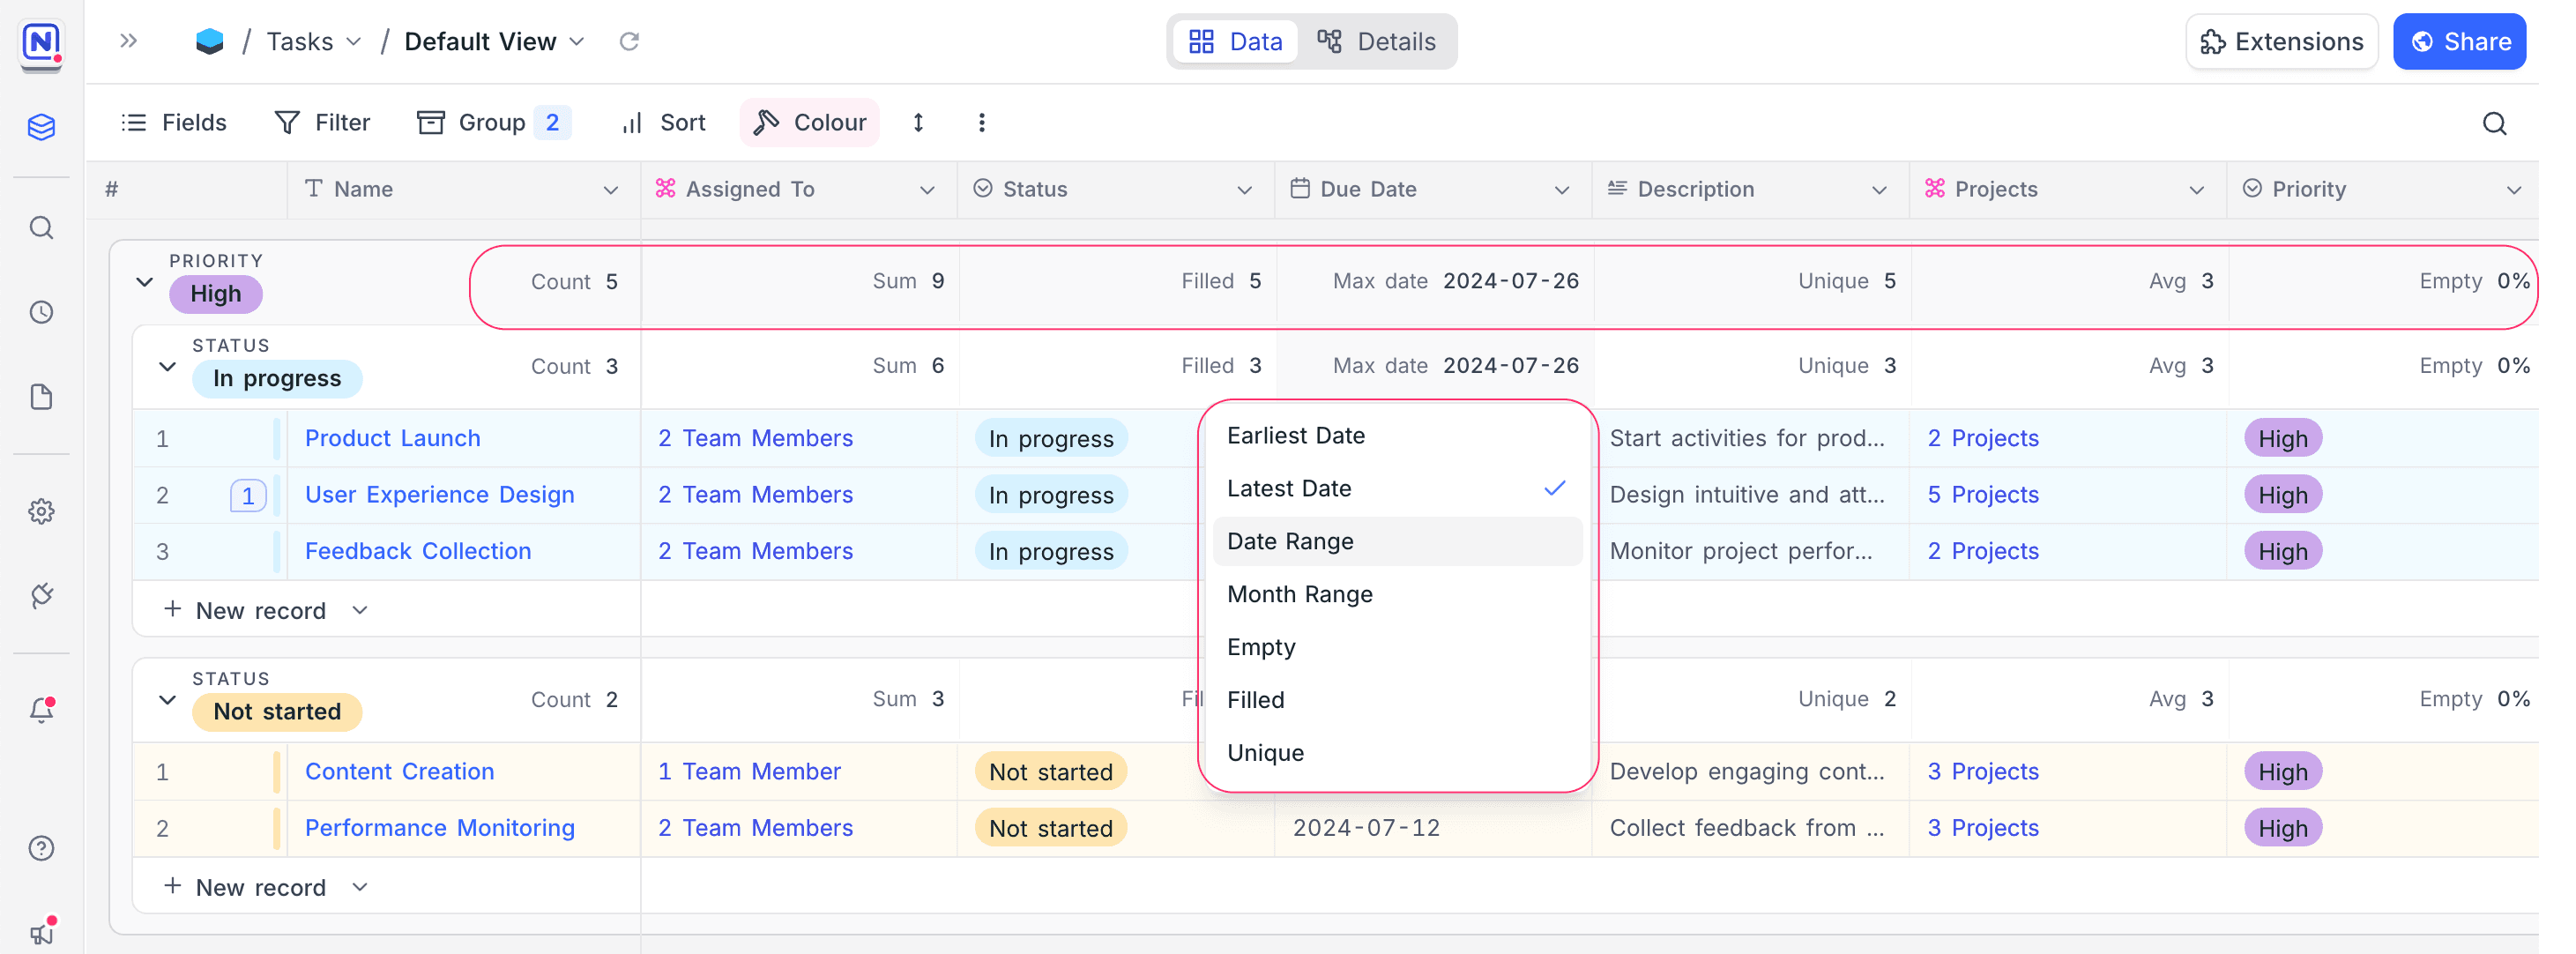Viewport: 2576px width, 954px height.
Task: Click the help question mark icon
Action: pyautogui.click(x=41, y=848)
